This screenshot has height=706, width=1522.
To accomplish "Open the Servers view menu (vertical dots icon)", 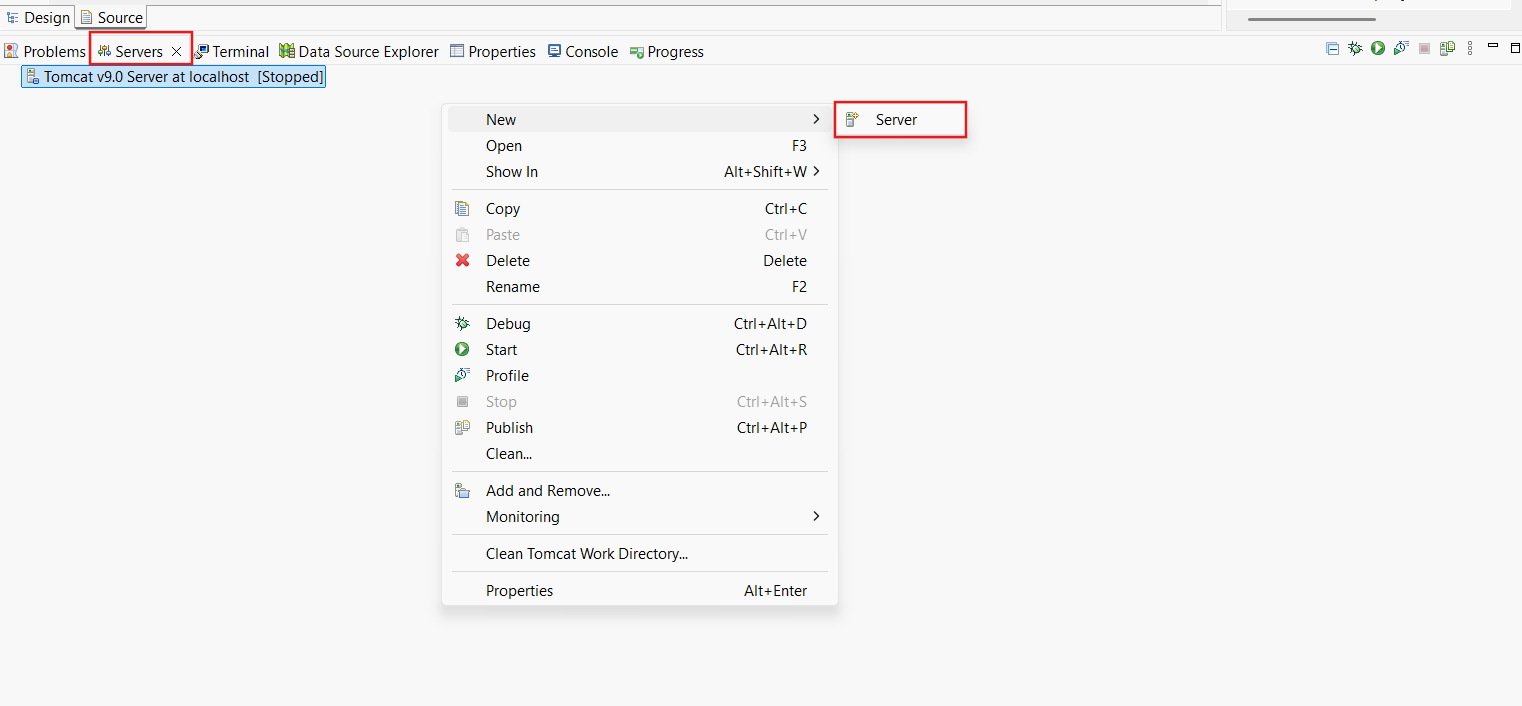I will coord(1468,48).
